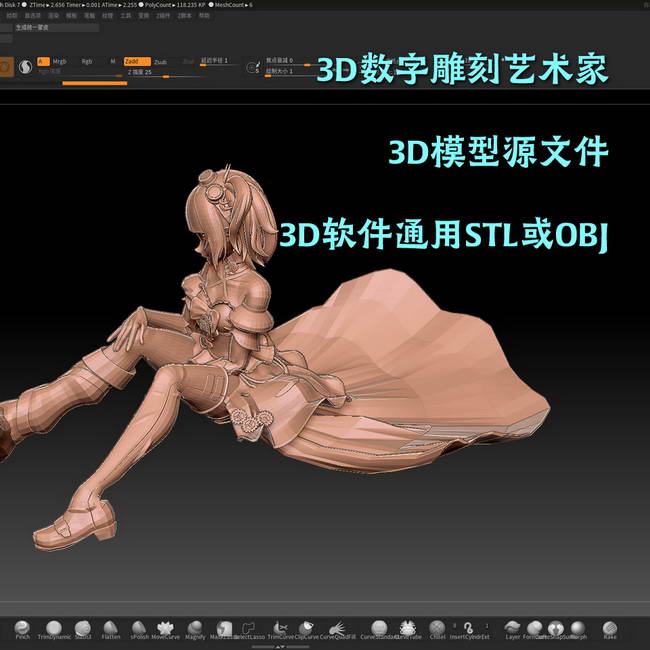This screenshot has width=650, height=650.
Task: Toggle the M material mode
Action: (112, 61)
